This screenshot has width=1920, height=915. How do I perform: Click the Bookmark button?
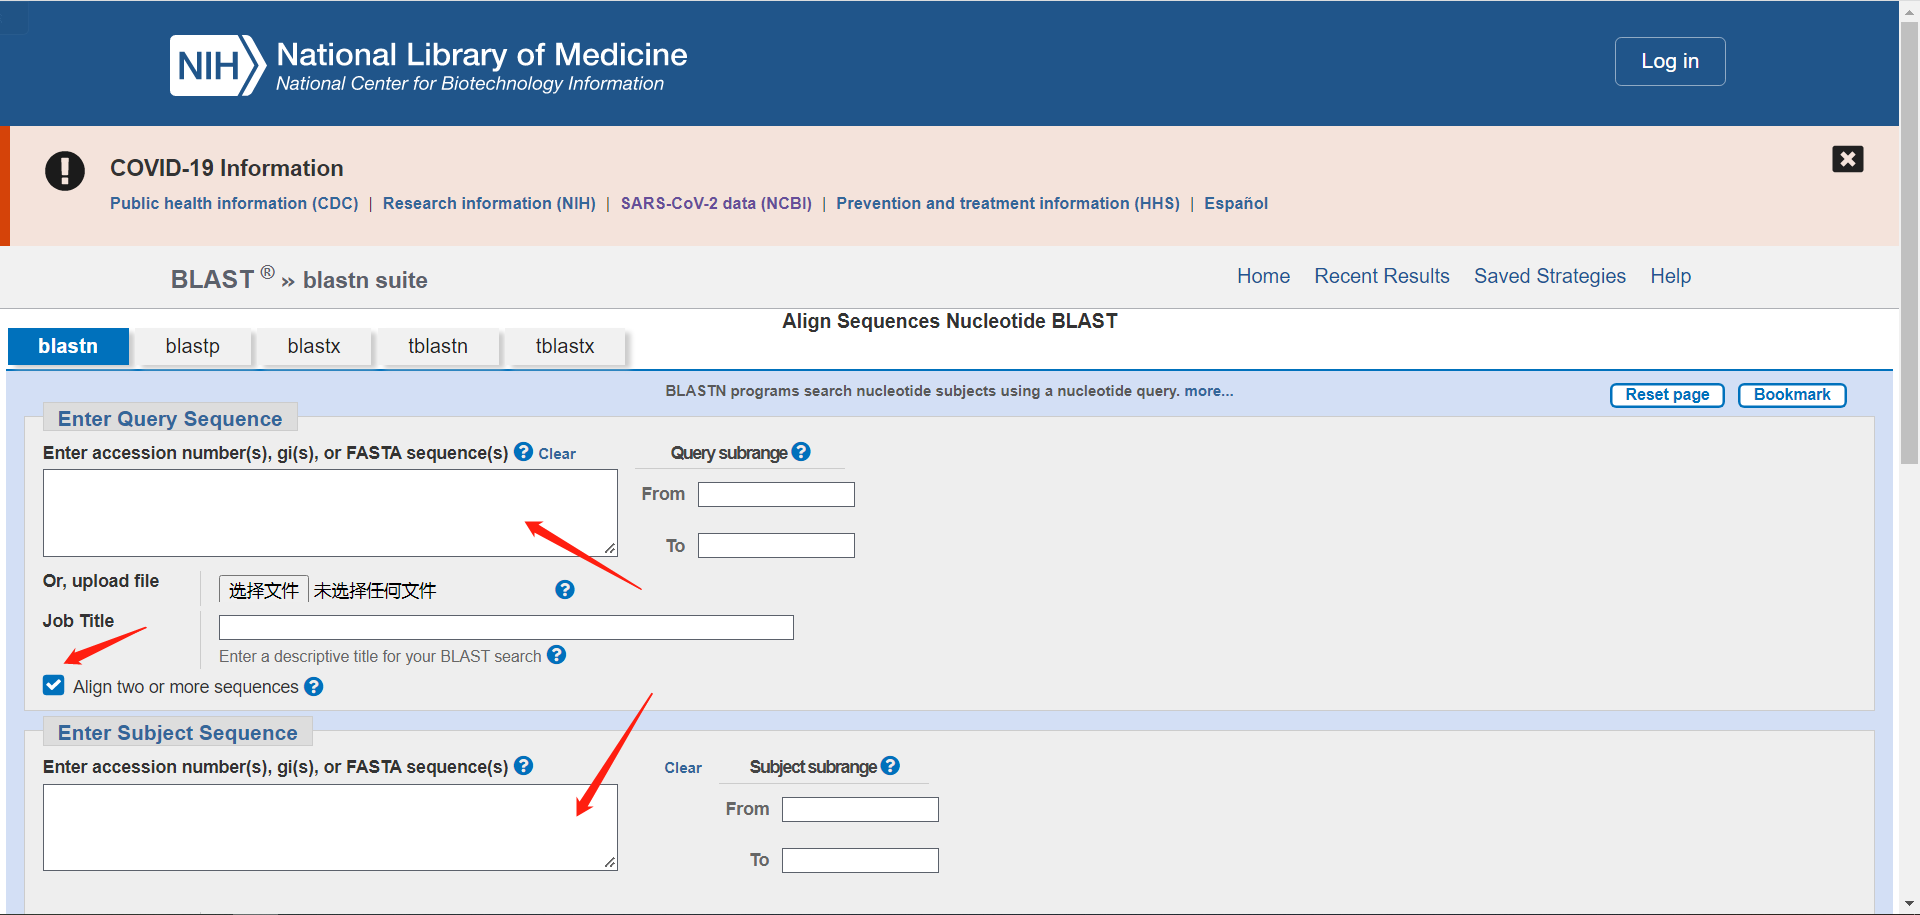point(1792,395)
